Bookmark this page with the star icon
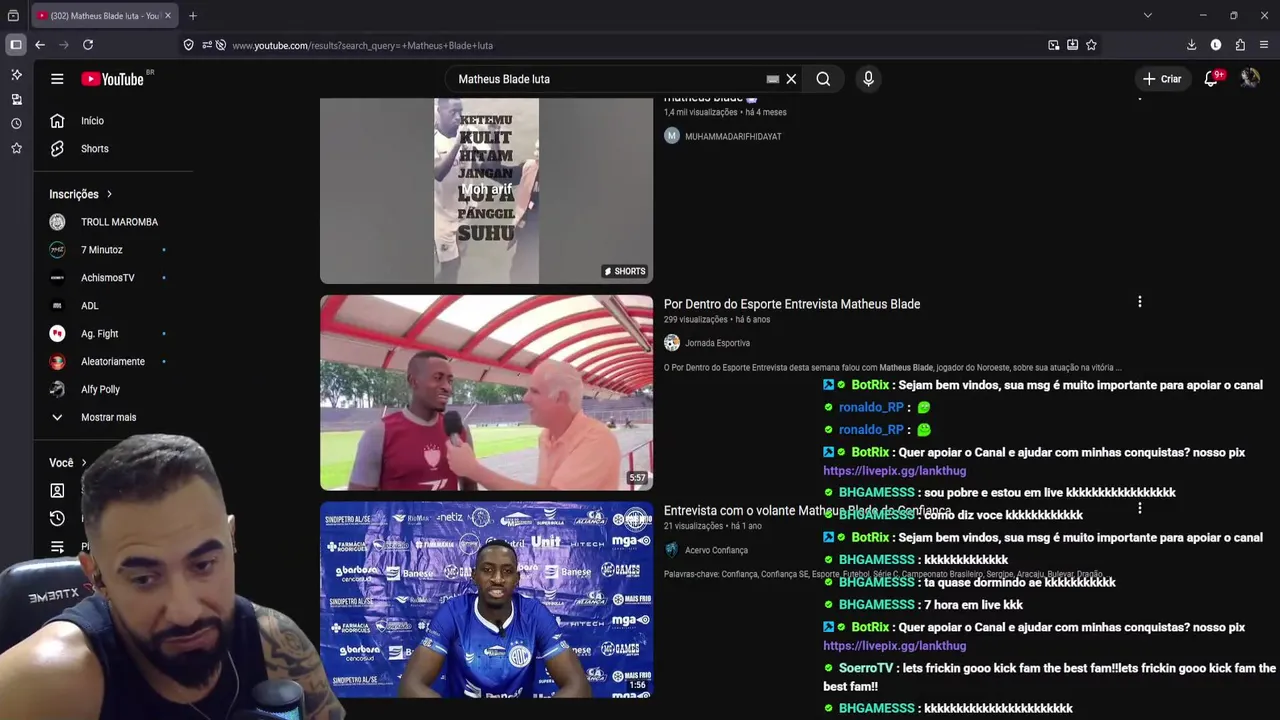Viewport: 1280px width, 720px height. point(1091,45)
